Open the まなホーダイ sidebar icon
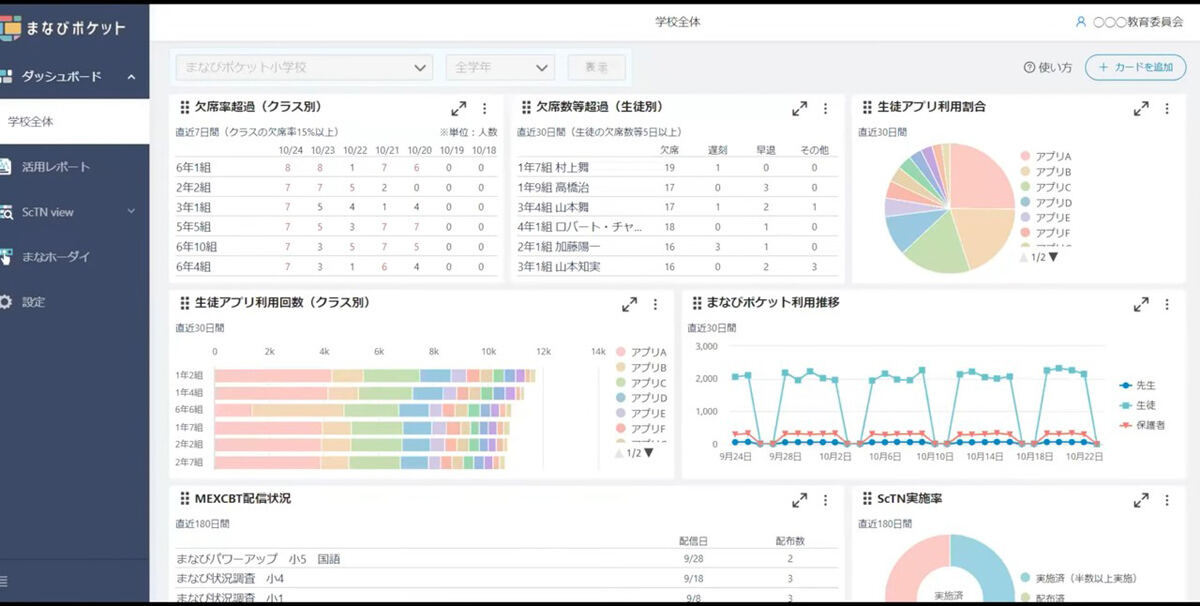The width and height of the screenshot is (1200, 606). pos(5,257)
